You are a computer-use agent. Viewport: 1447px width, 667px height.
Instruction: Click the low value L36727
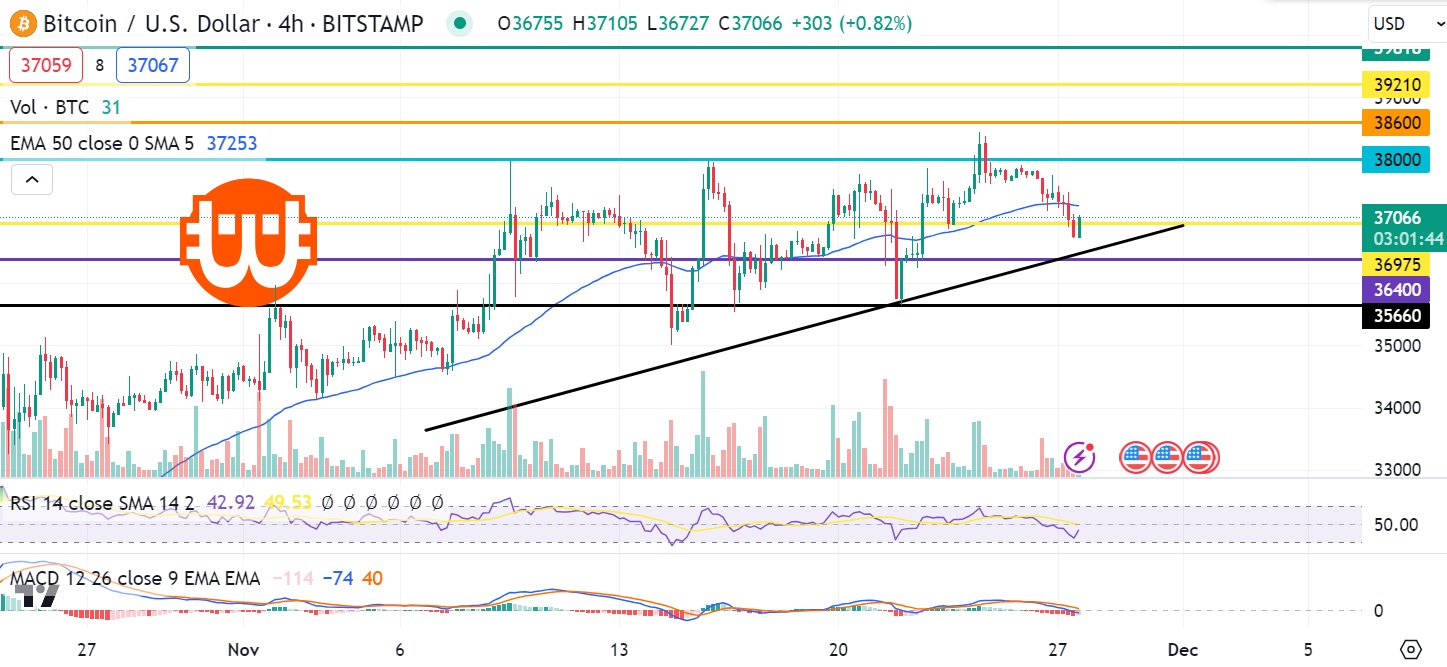pos(677,23)
